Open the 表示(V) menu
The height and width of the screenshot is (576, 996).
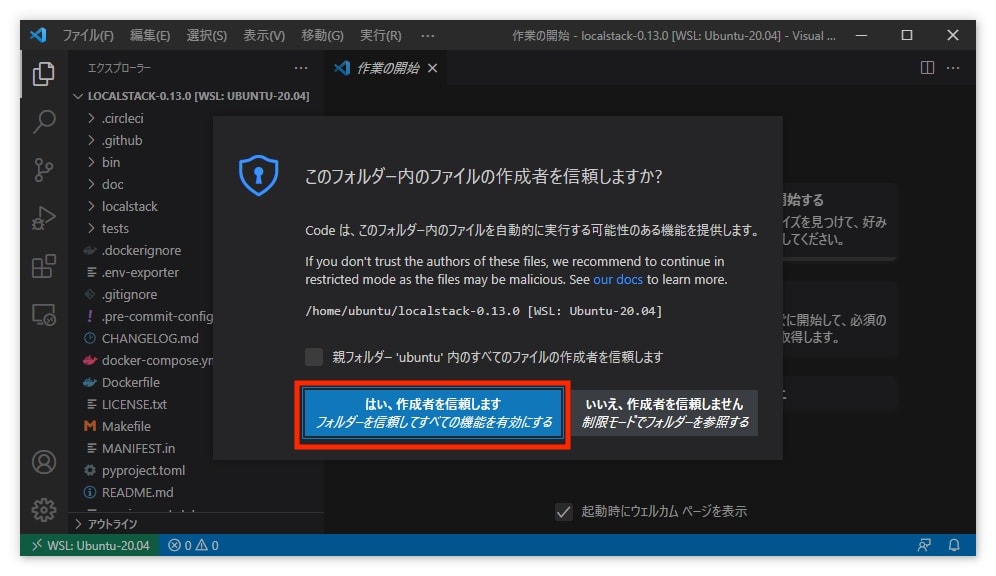click(264, 36)
